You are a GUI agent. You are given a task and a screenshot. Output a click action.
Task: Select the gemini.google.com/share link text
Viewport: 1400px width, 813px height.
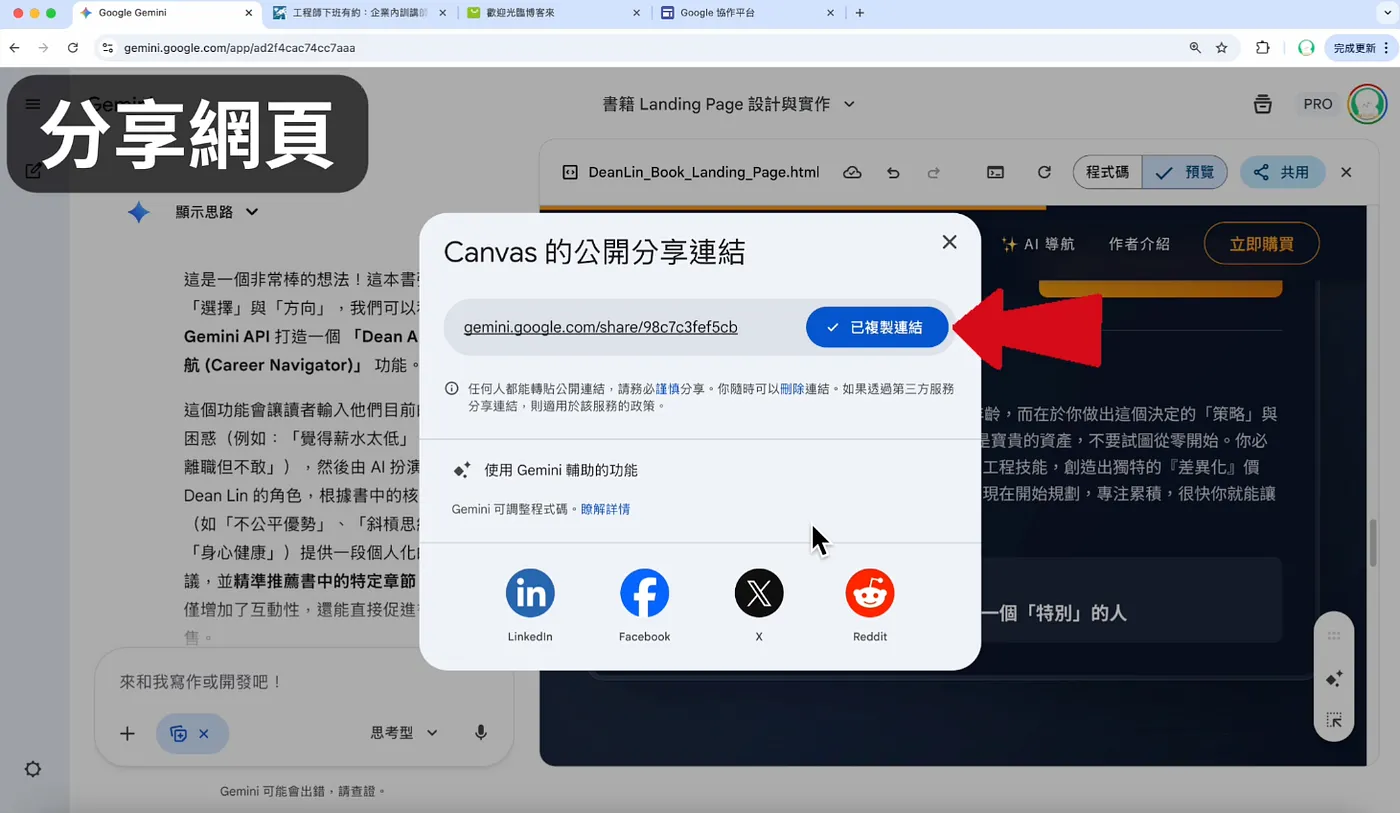click(601, 327)
